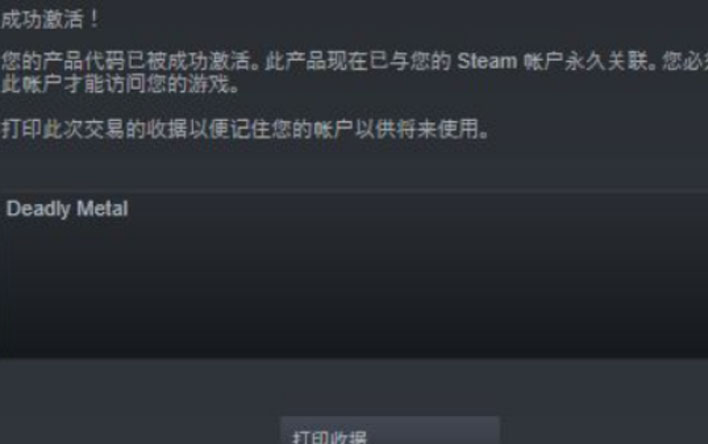The image size is (708, 444).
Task: Click the 您的产品代码已被成功激活 sentence
Action: click(130, 61)
